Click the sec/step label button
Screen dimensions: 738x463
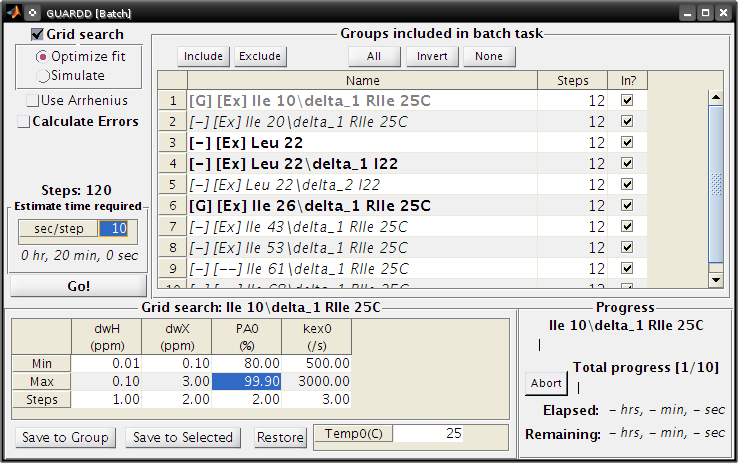(58, 229)
